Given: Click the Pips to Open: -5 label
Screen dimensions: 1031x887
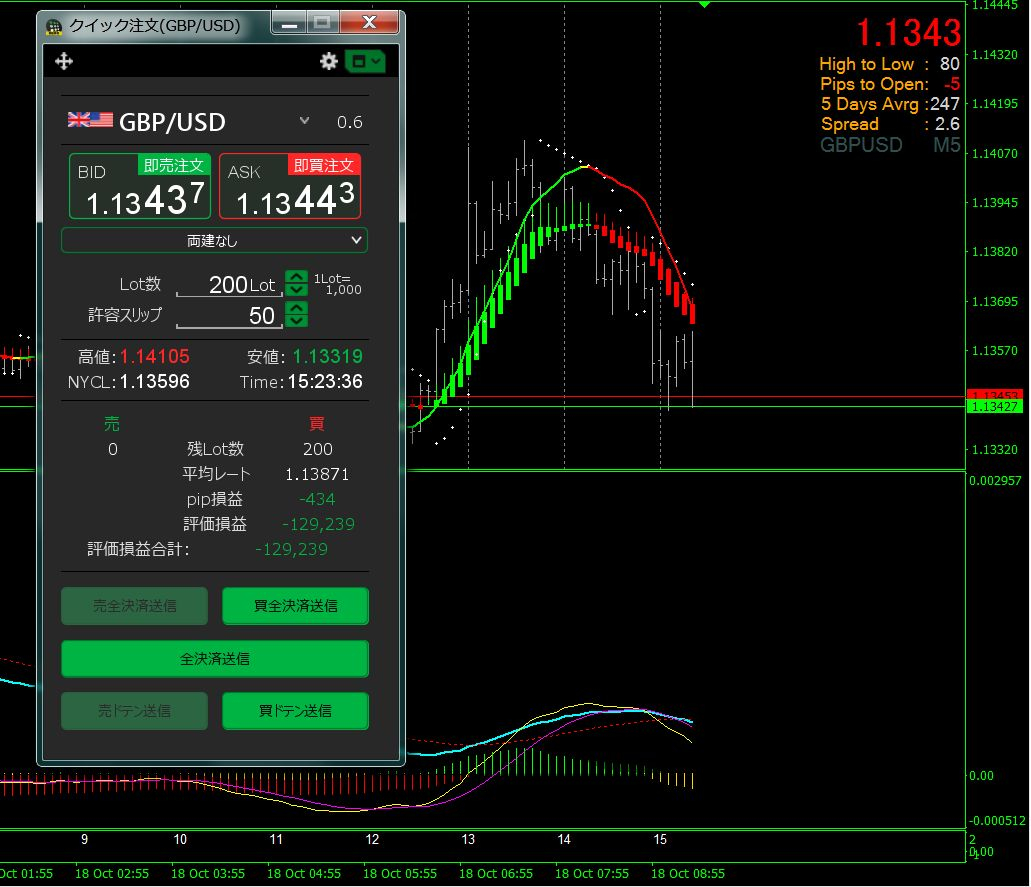Looking at the screenshot, I should click(890, 84).
